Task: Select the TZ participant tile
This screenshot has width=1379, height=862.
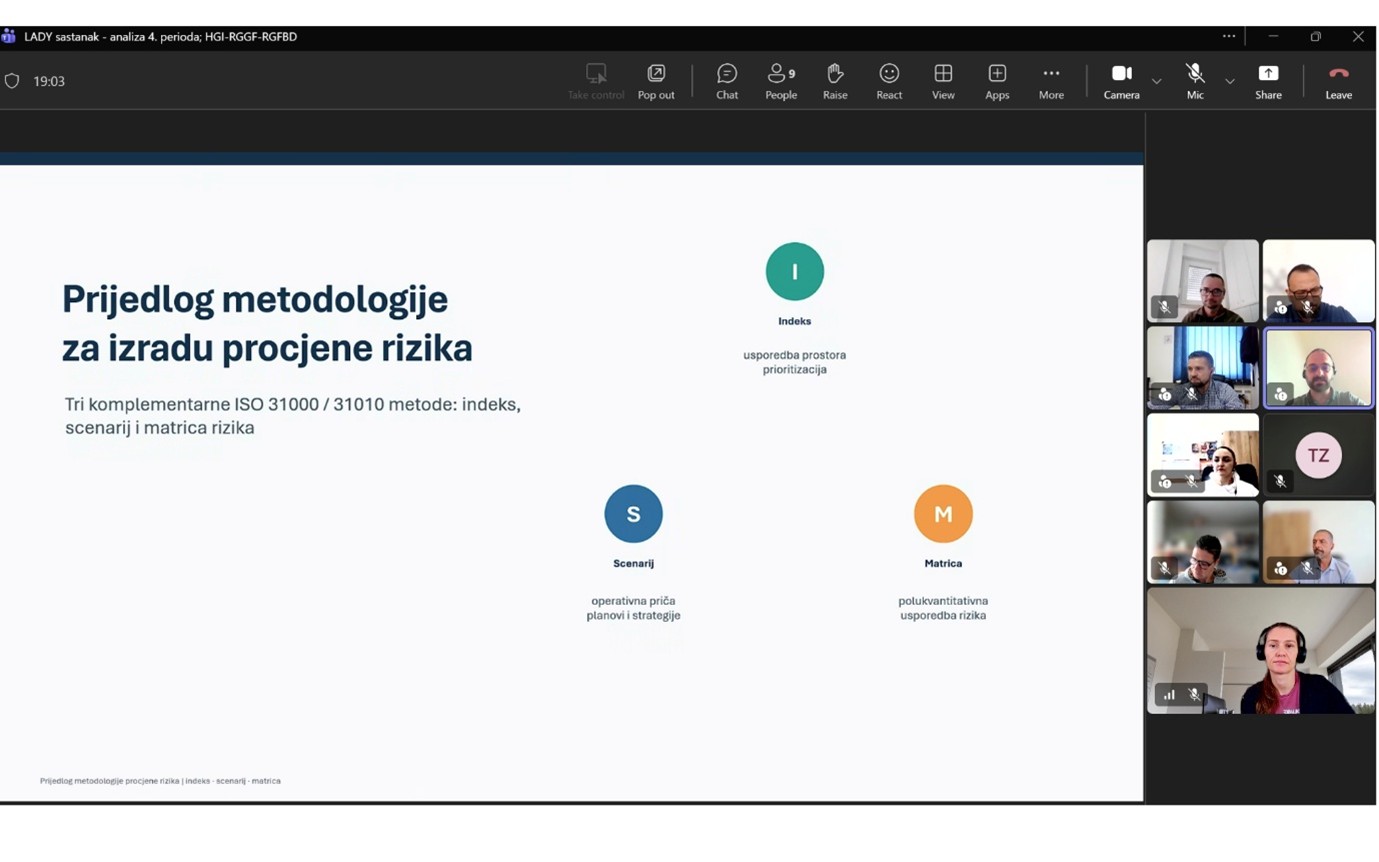Action: [1318, 455]
